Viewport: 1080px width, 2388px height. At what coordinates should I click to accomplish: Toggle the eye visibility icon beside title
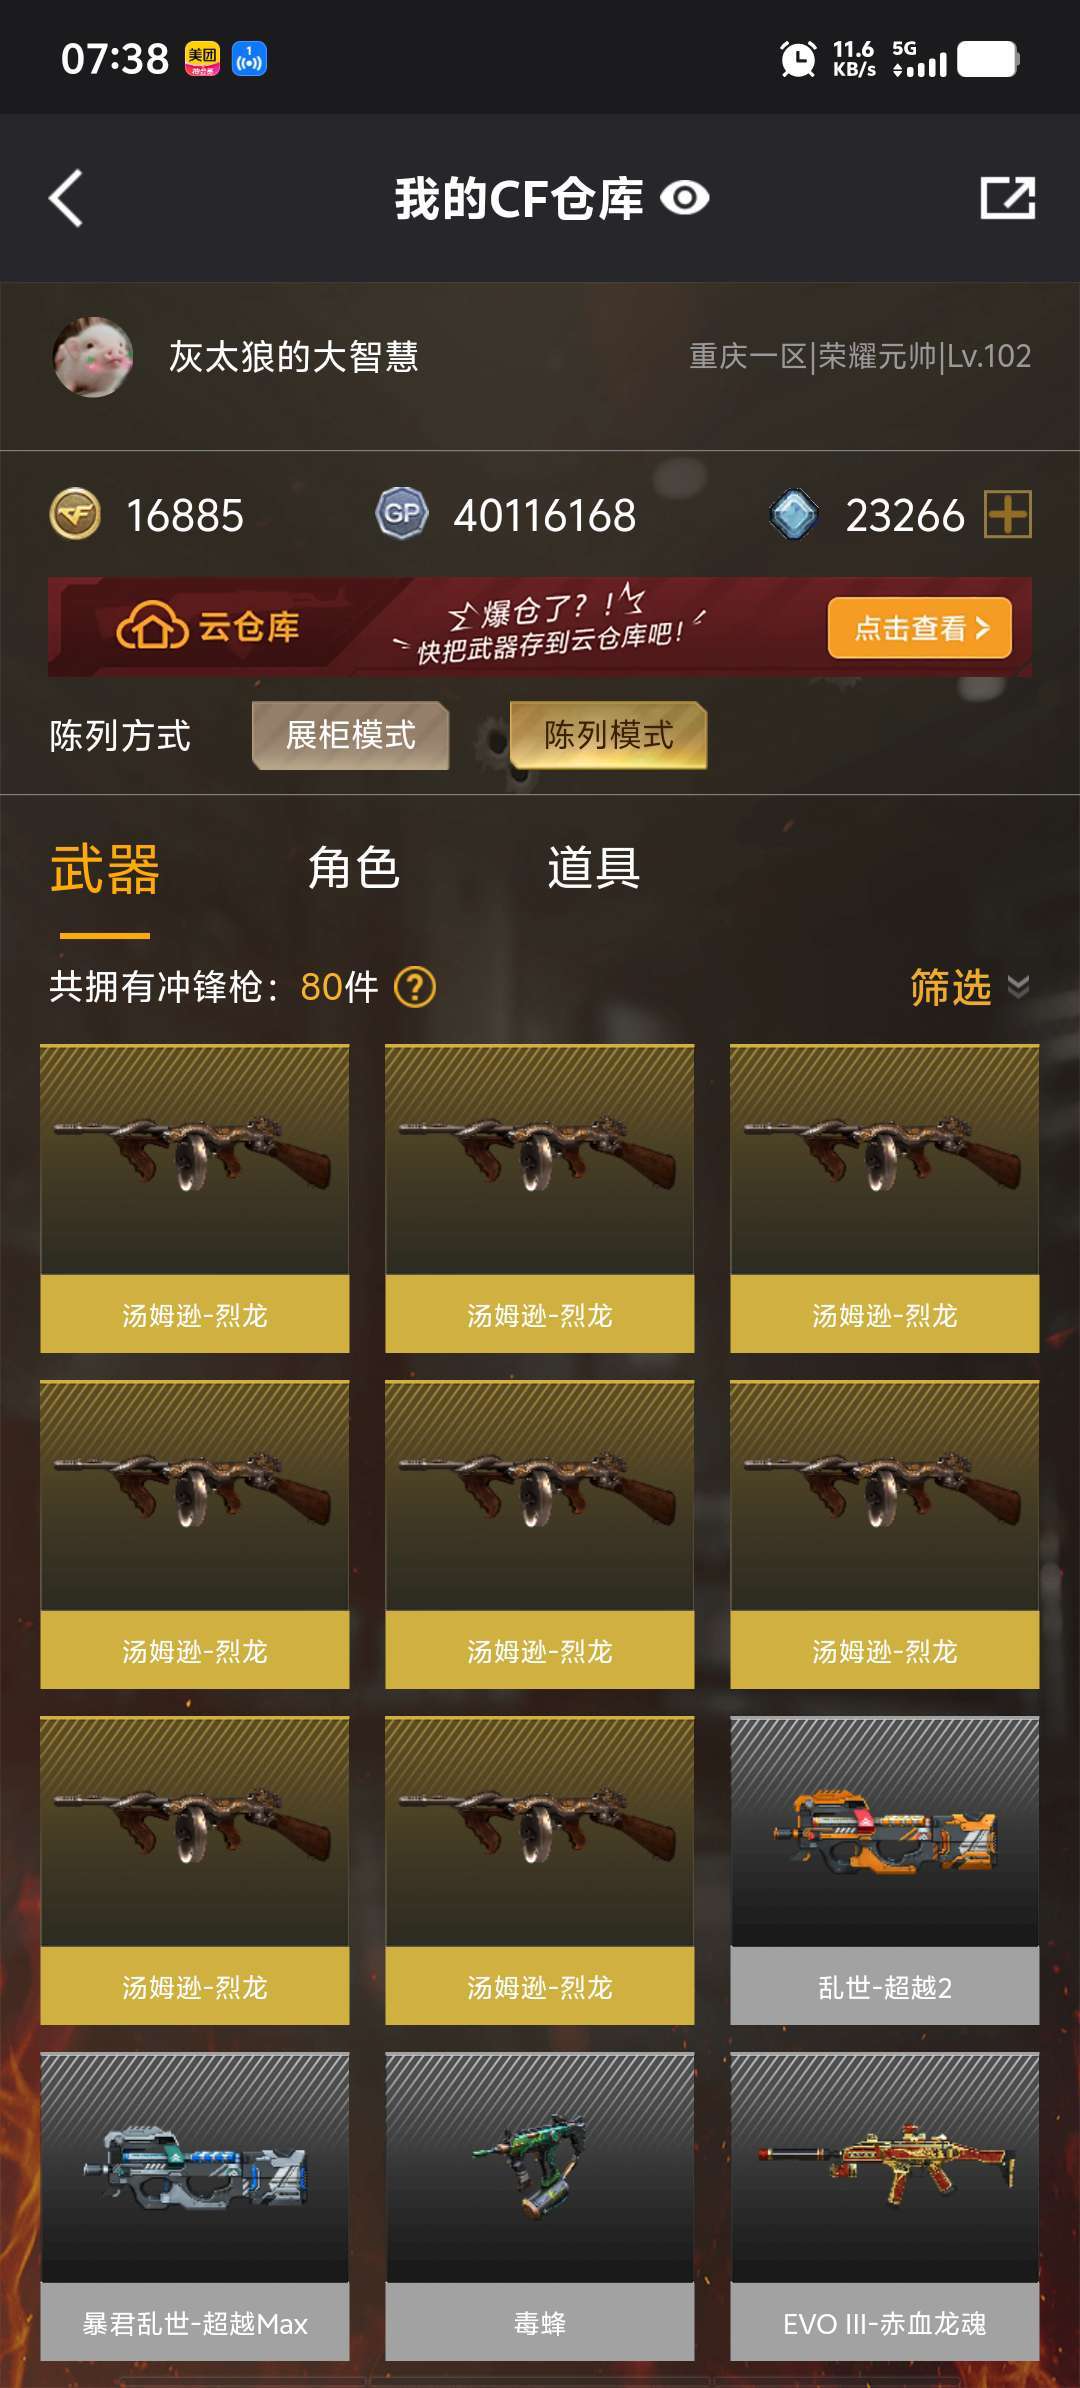pos(685,198)
